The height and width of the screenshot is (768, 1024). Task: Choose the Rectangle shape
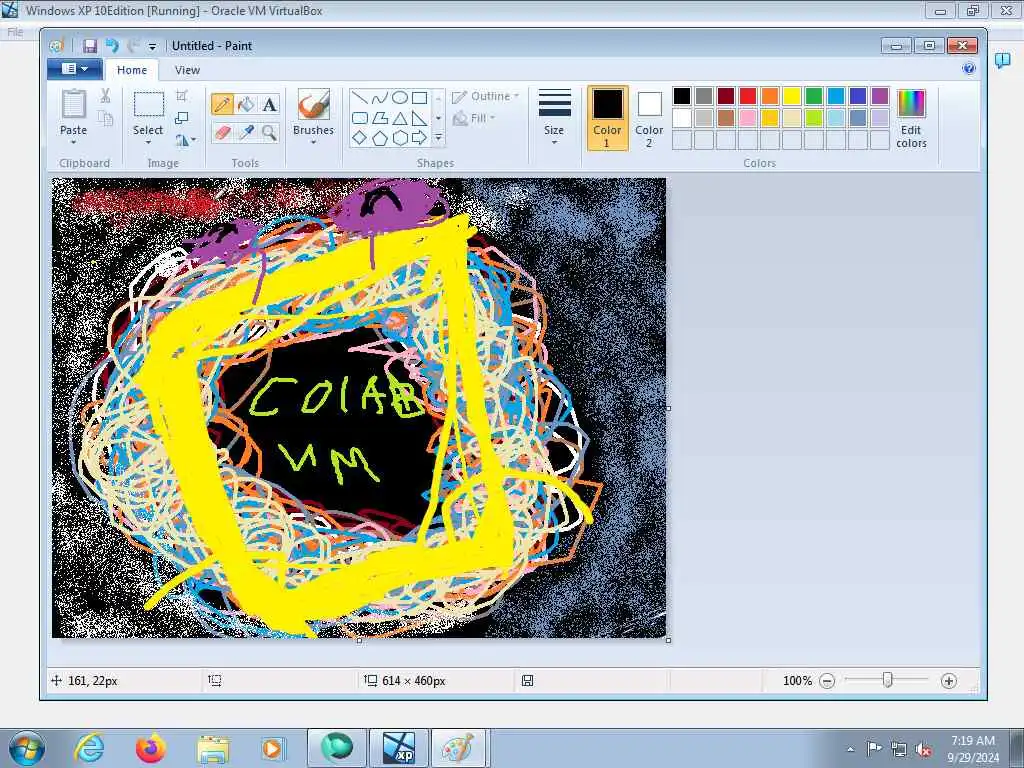pos(420,98)
